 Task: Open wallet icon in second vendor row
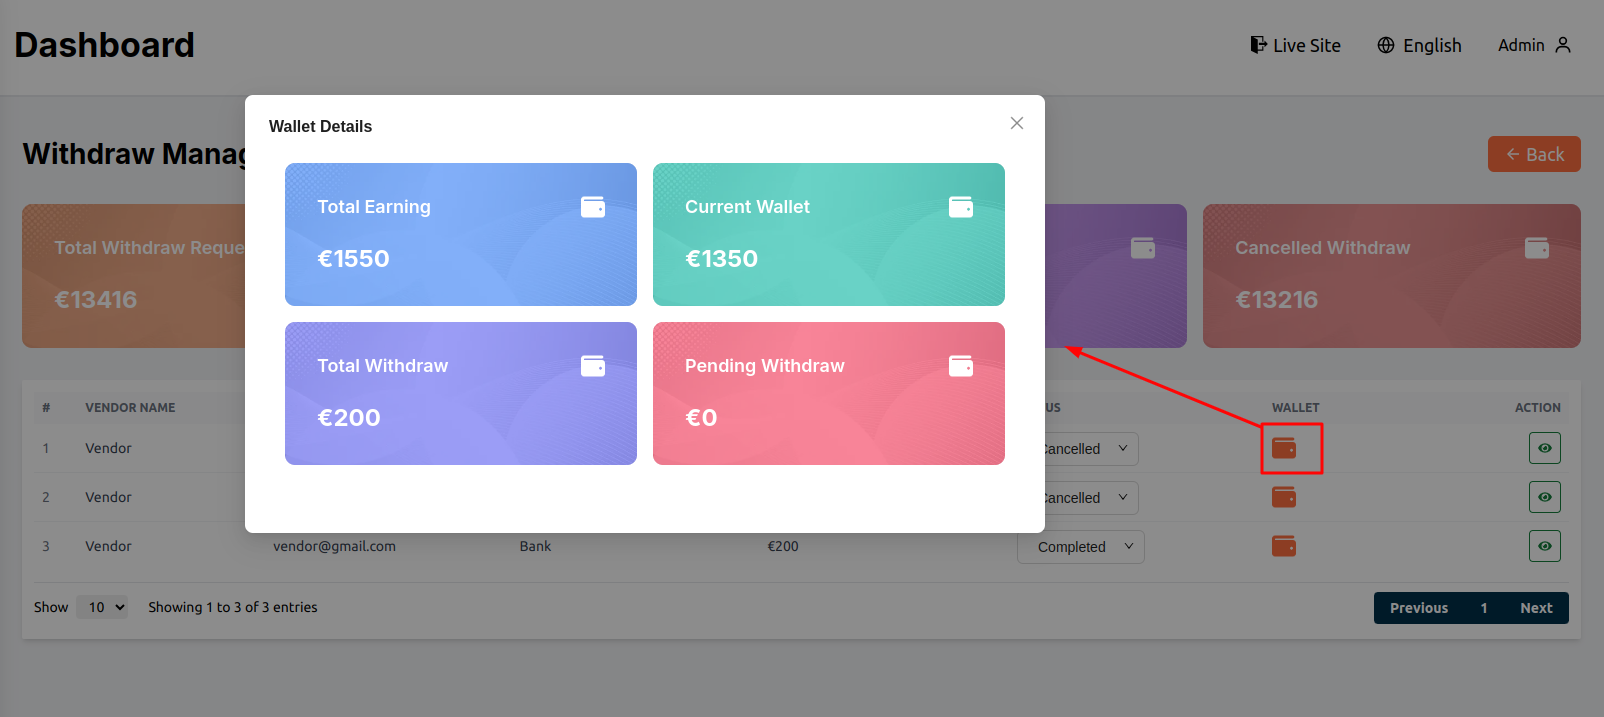pyautogui.click(x=1284, y=497)
